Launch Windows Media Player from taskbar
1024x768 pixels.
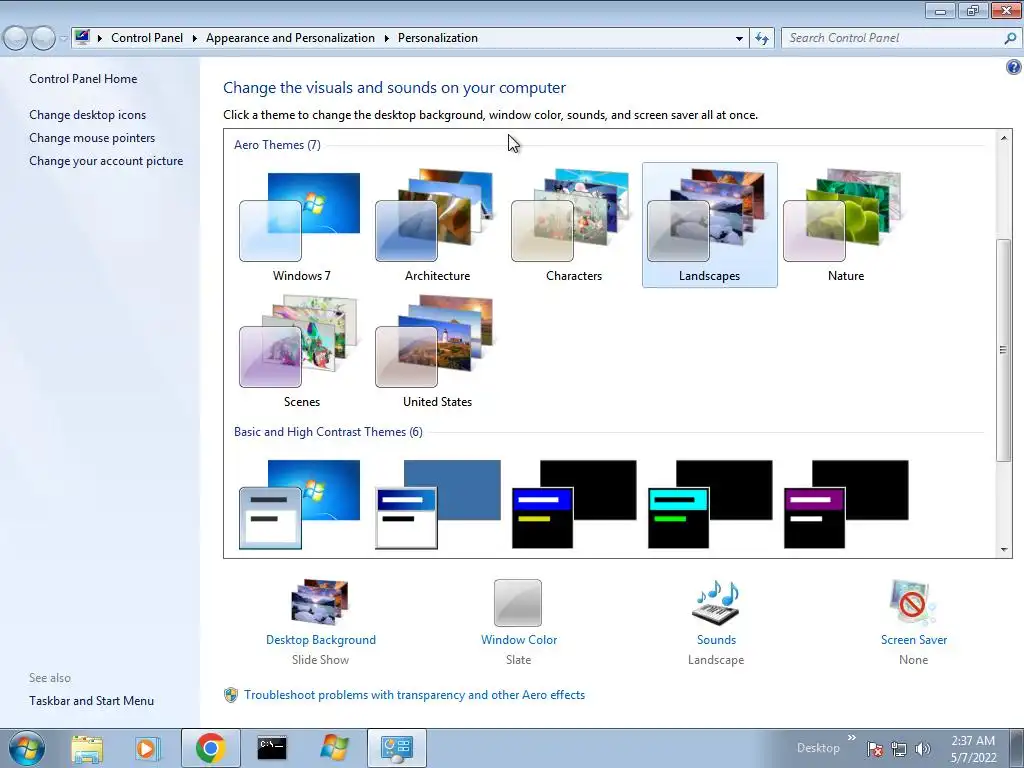coord(148,748)
